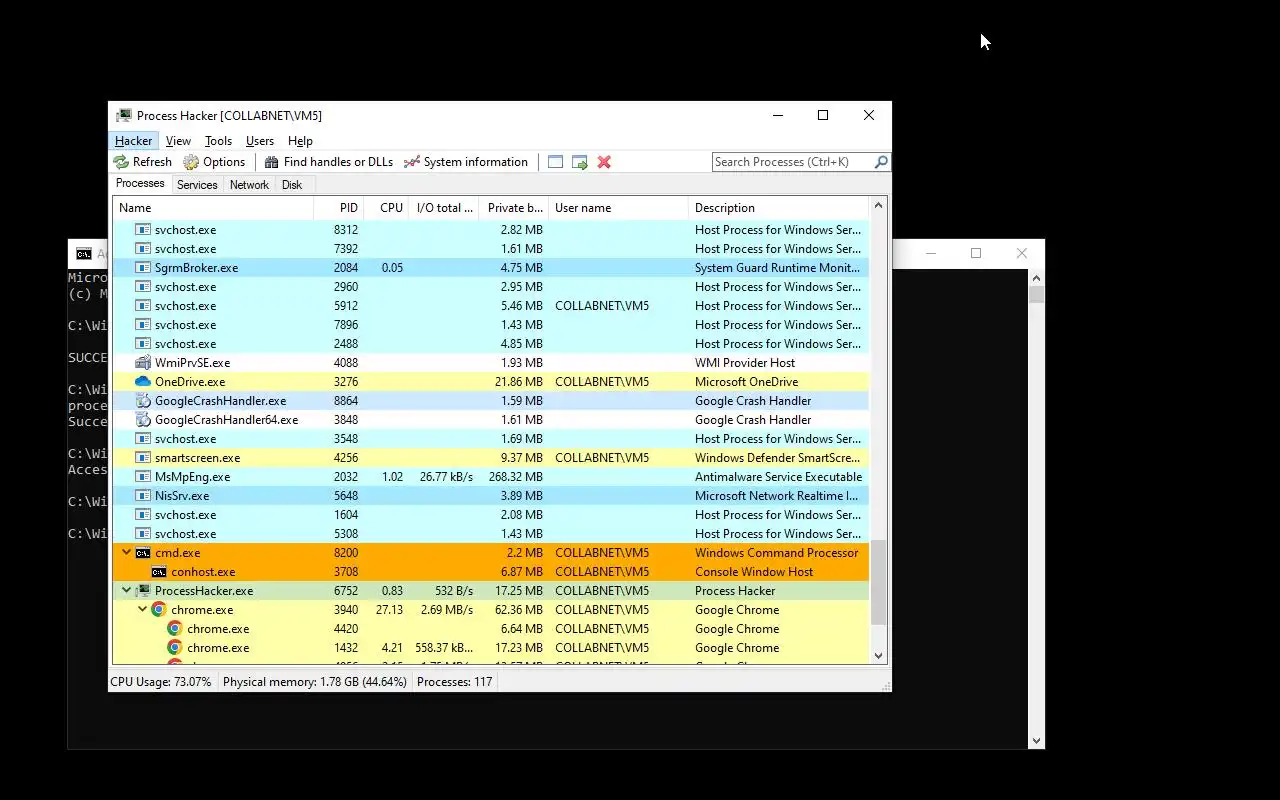Screen dimensions: 1280x800
Task: Select the WmiPrvSE.exe row
Action: tap(491, 363)
